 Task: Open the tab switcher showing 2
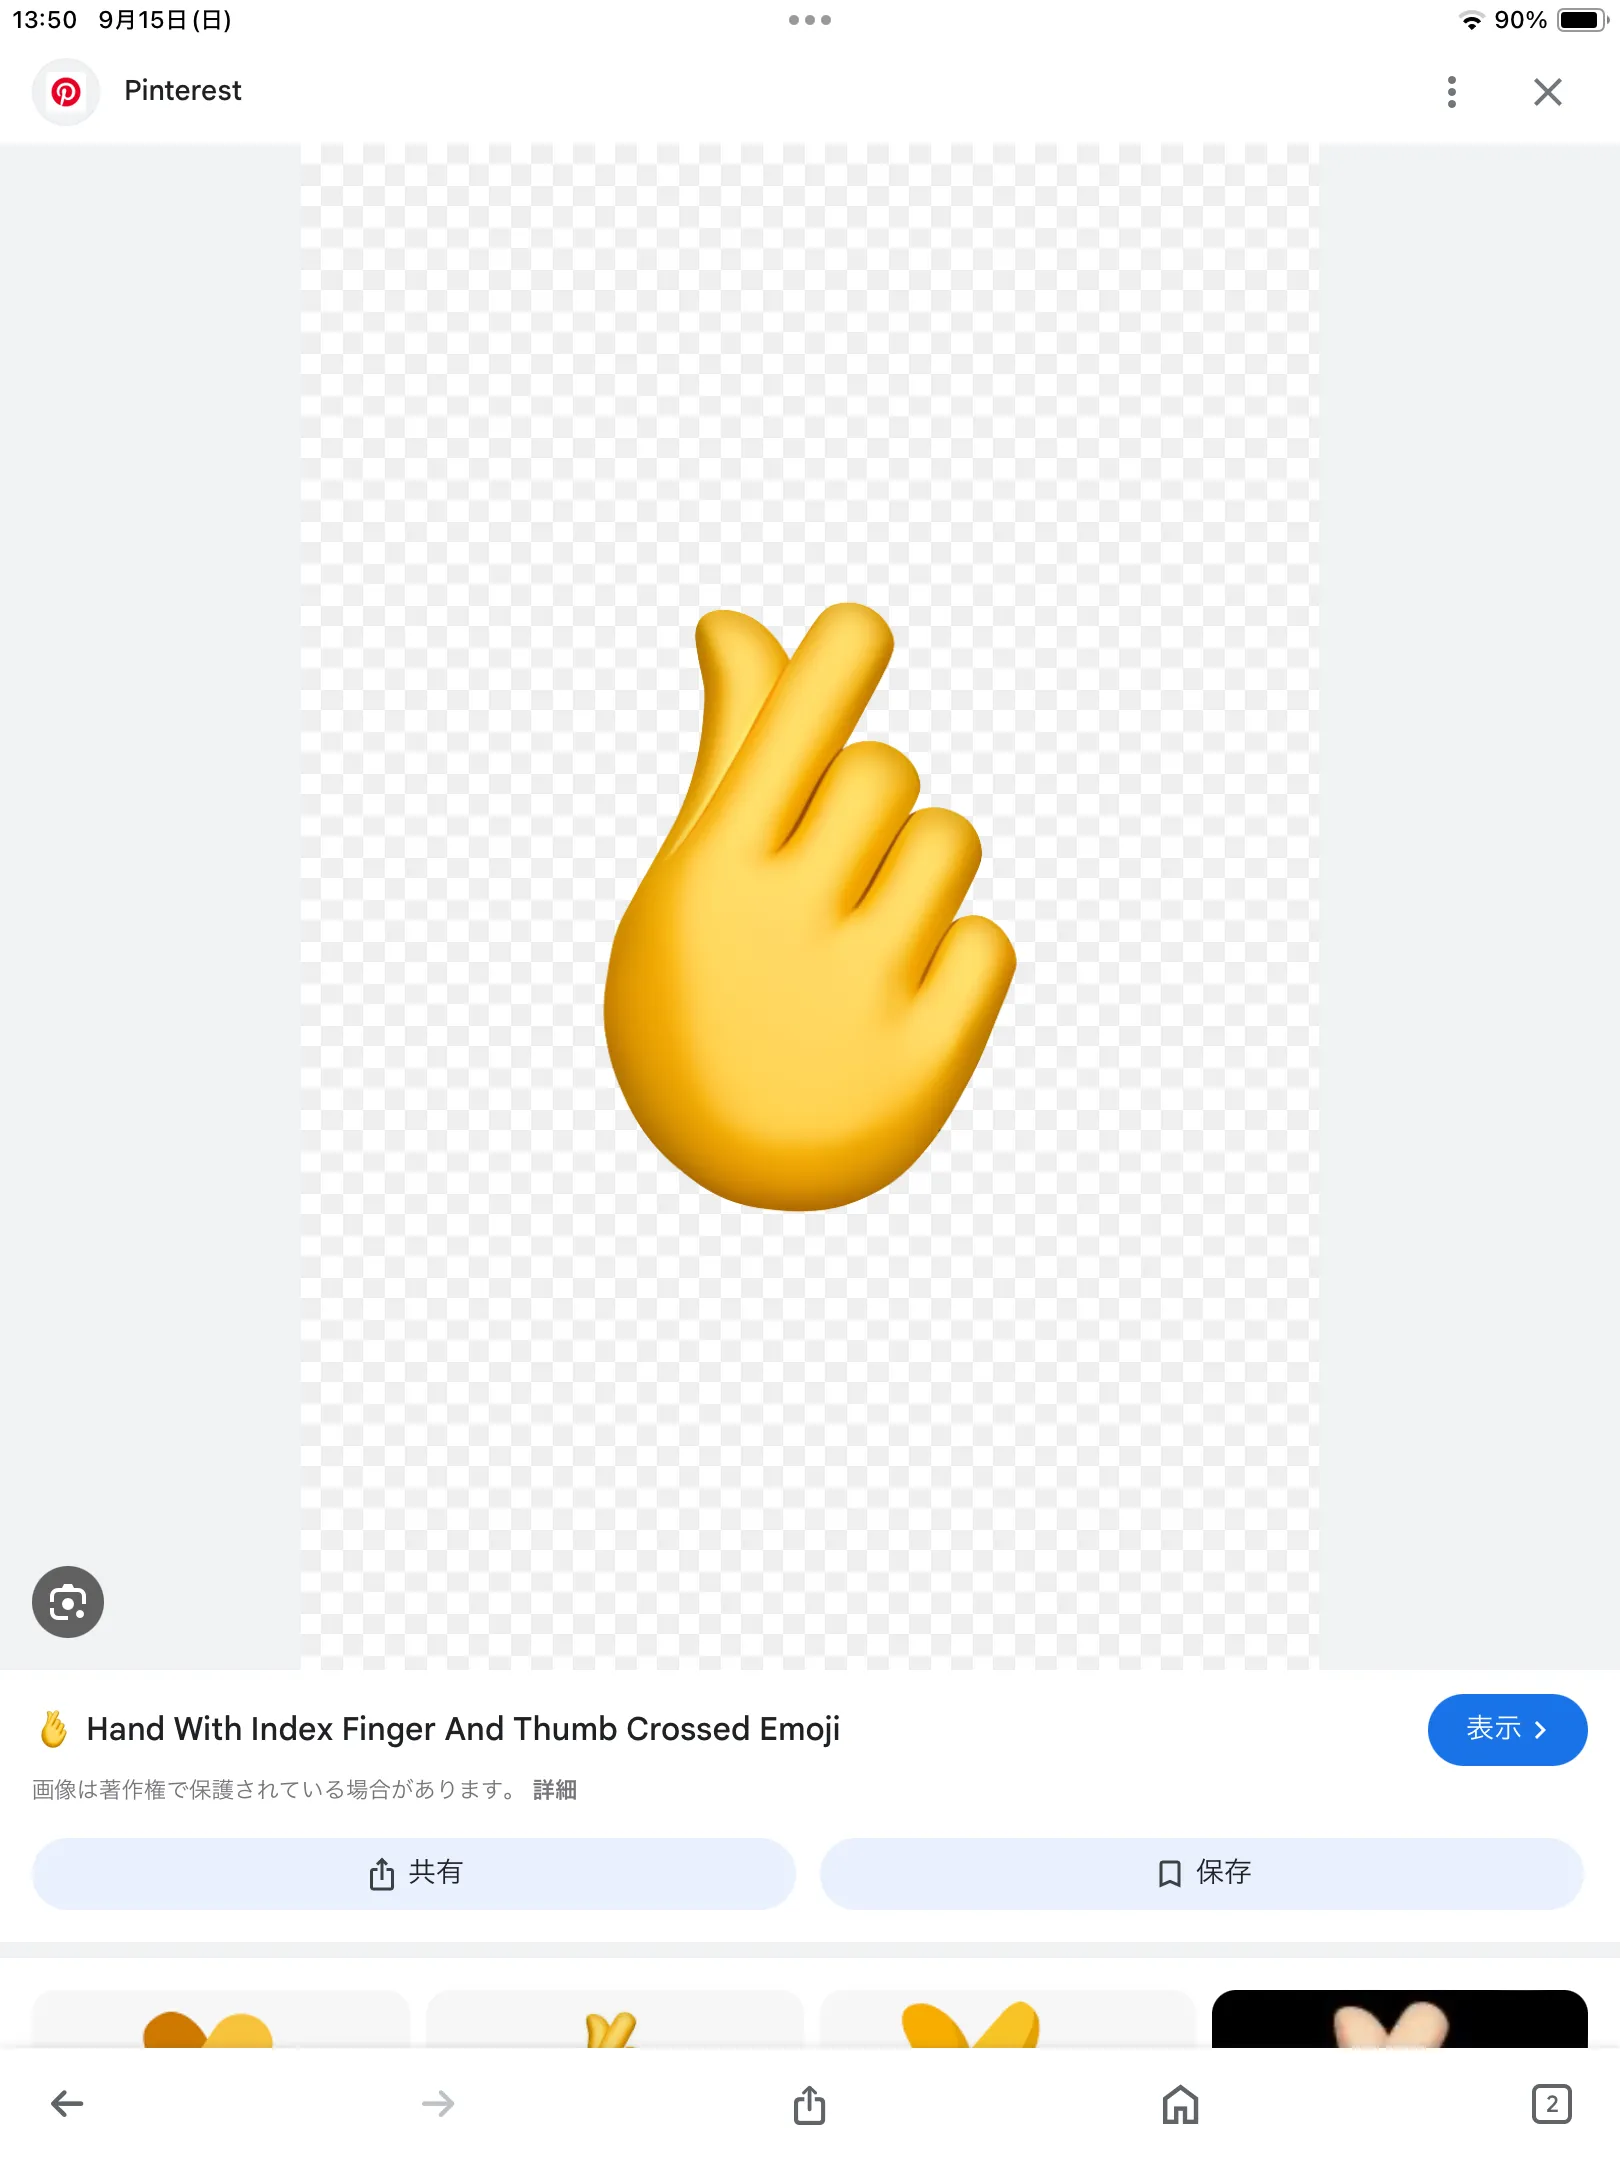point(1552,2104)
